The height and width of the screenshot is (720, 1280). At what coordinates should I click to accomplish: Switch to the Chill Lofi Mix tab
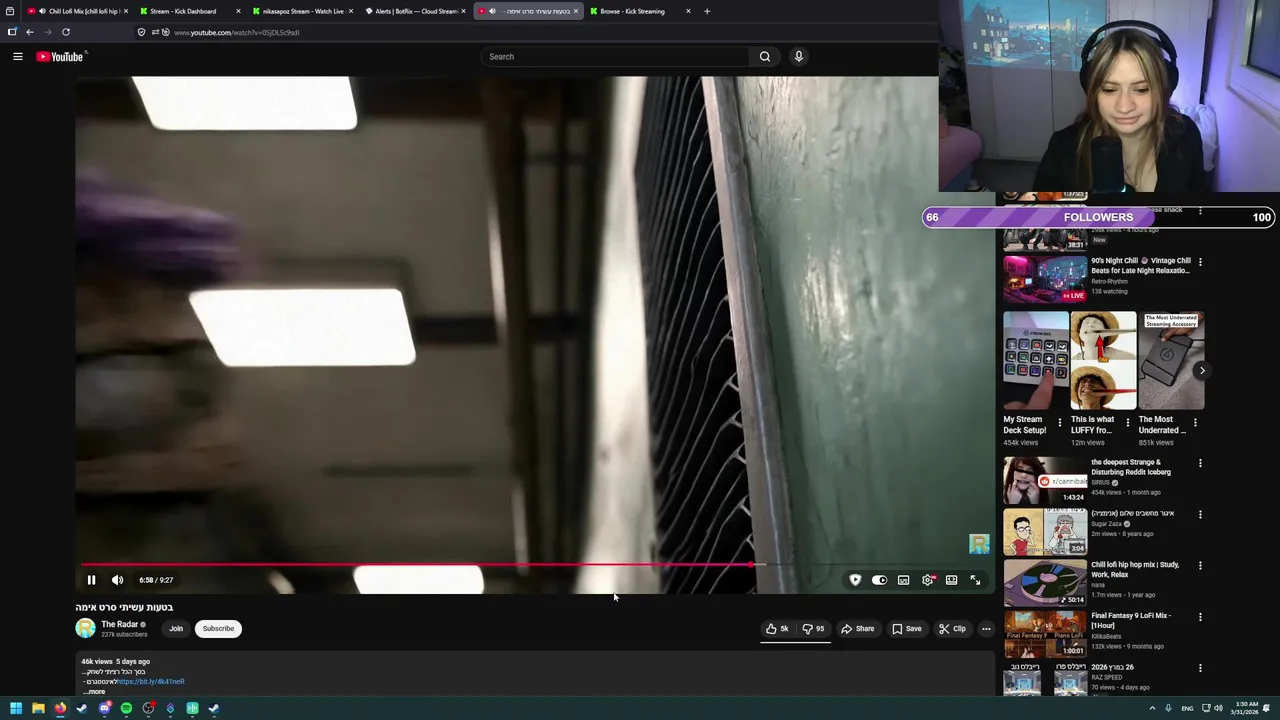pos(78,11)
